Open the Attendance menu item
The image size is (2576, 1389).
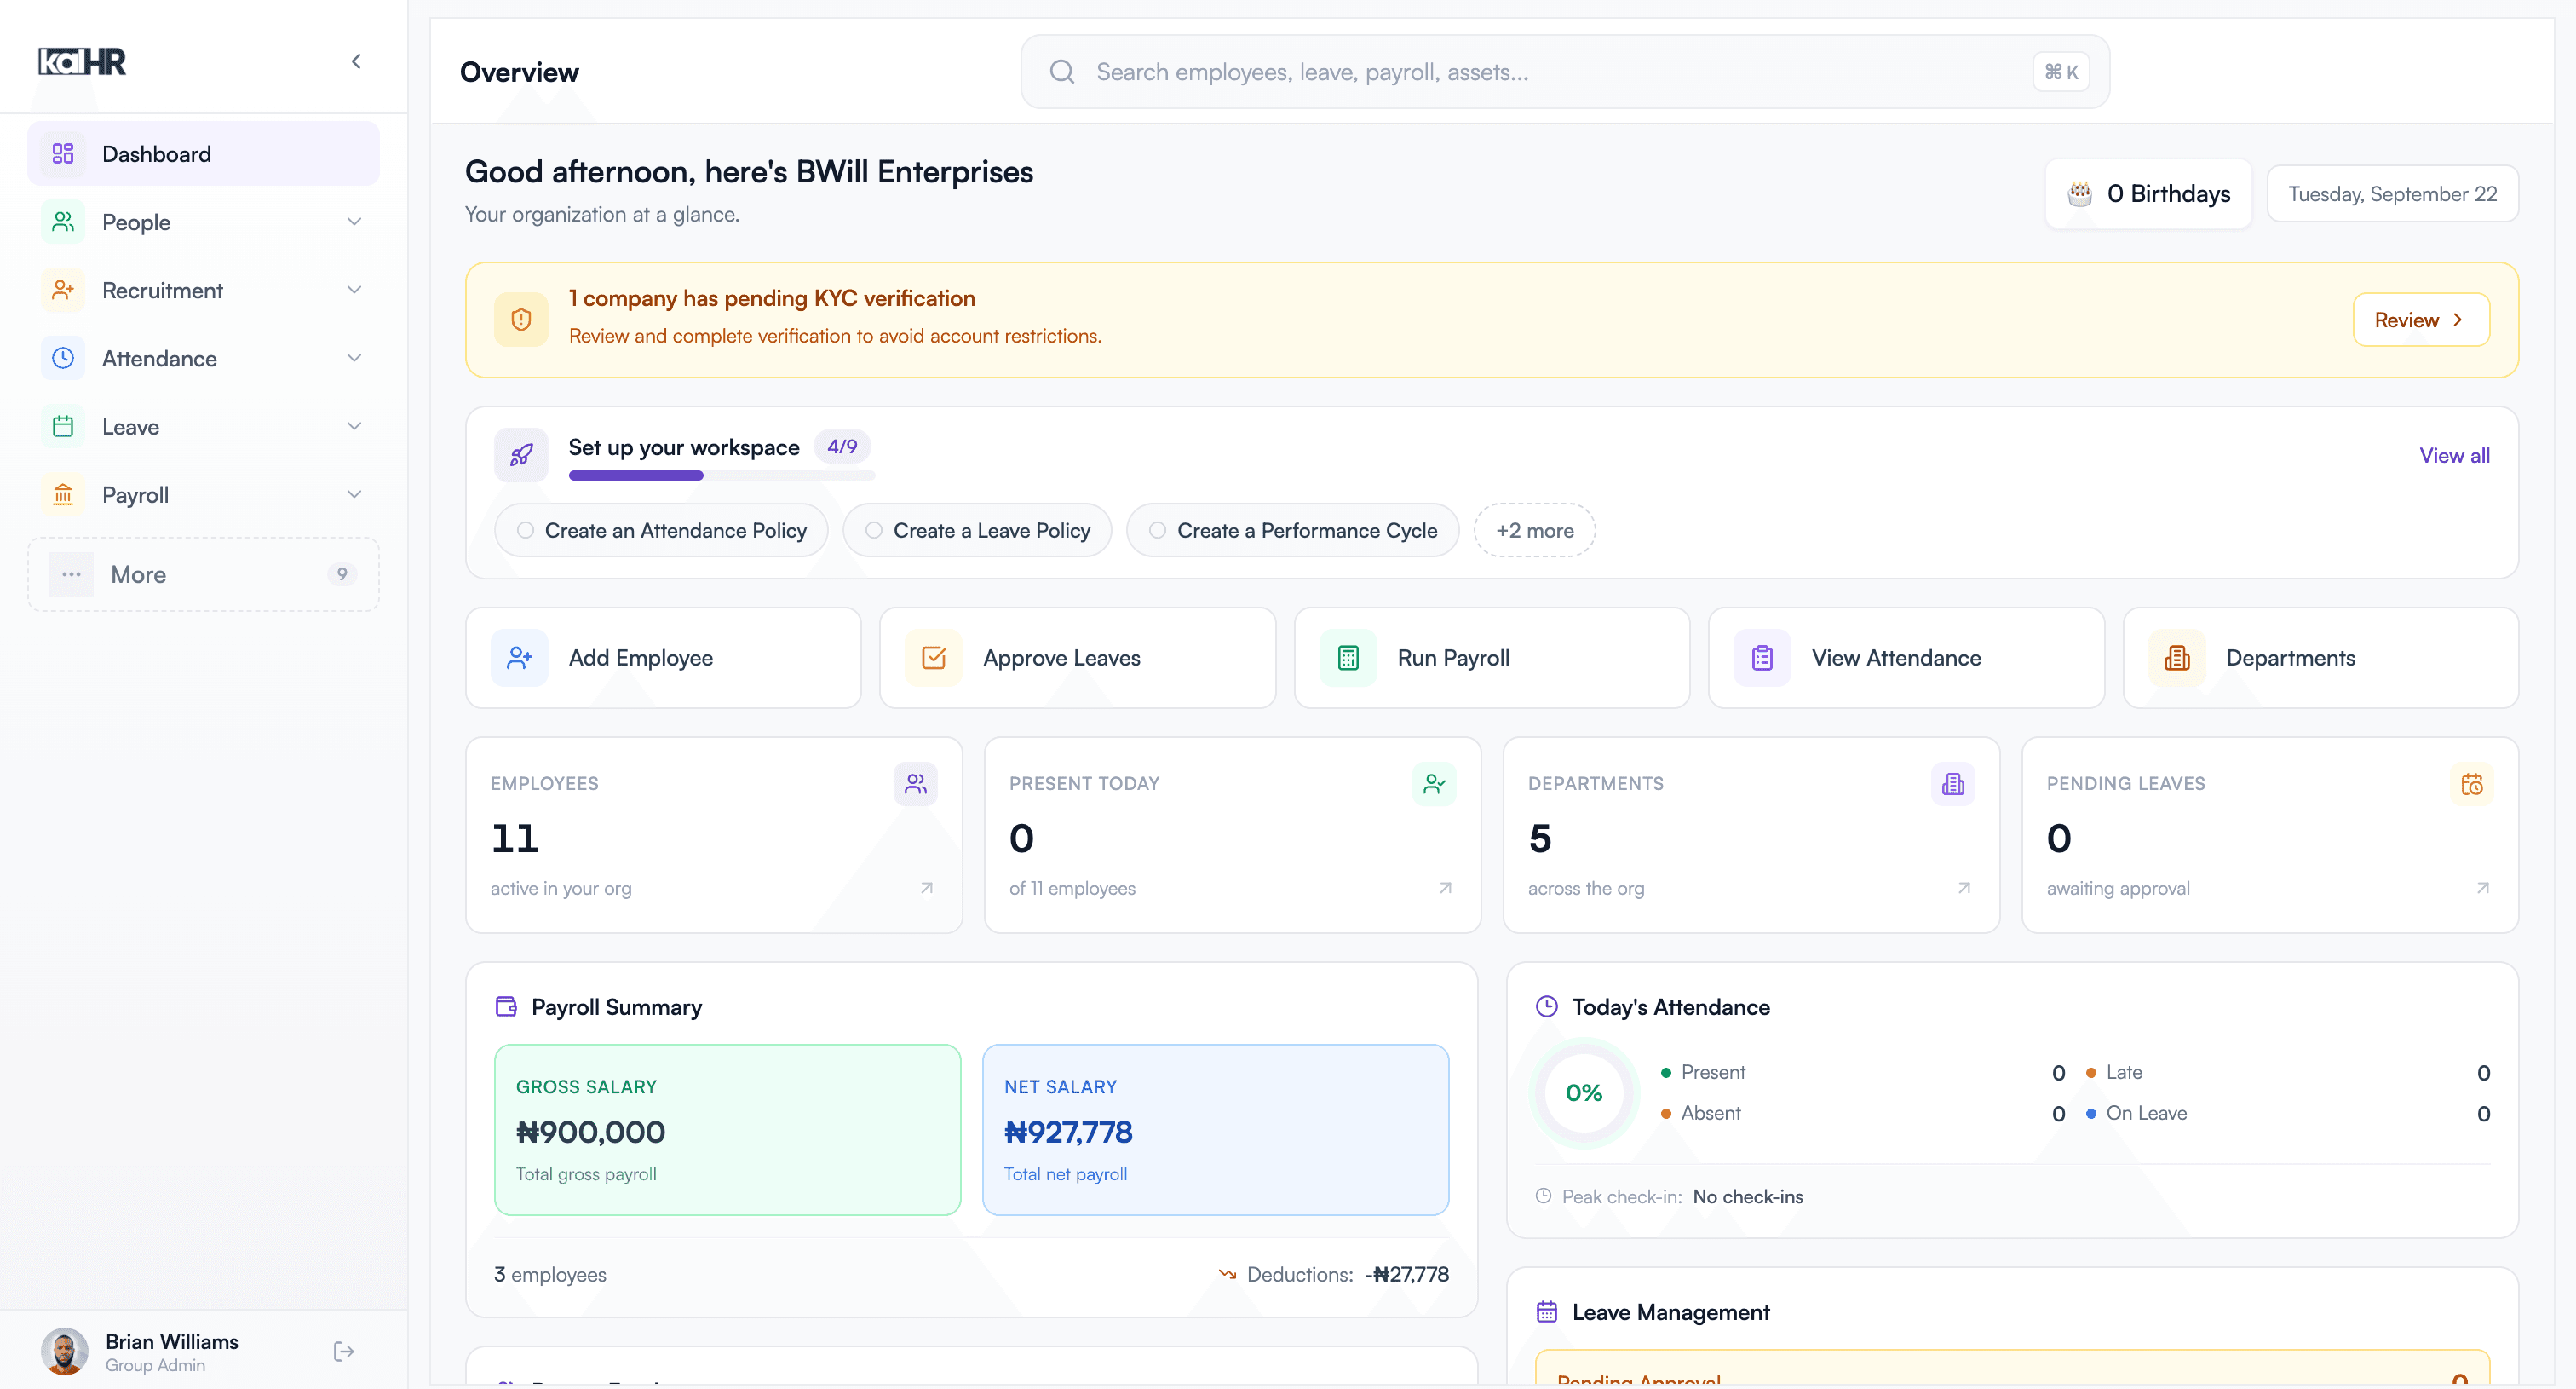tap(203, 358)
